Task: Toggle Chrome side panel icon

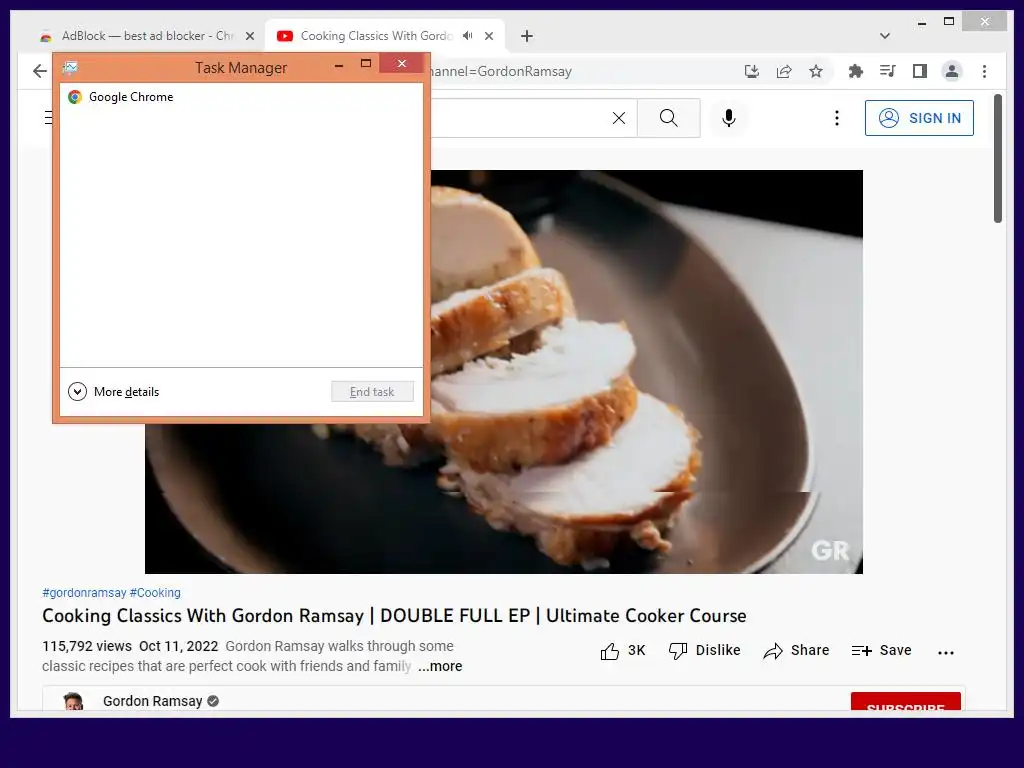Action: click(x=920, y=71)
